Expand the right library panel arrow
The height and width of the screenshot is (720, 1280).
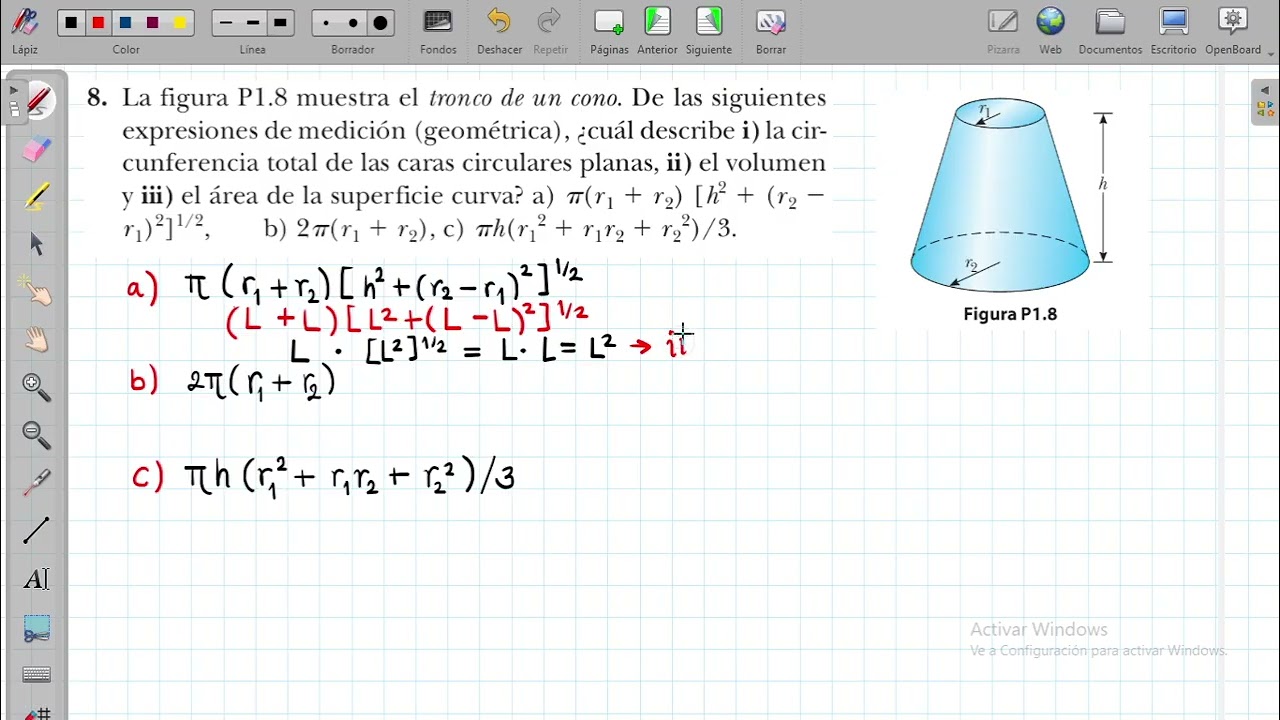pyautogui.click(x=1265, y=90)
